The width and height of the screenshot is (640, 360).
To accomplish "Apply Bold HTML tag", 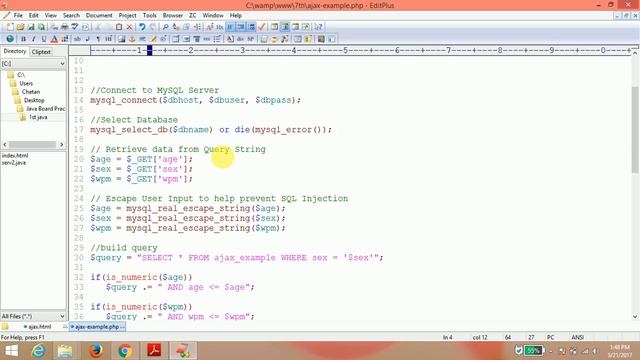I will 23,39.
